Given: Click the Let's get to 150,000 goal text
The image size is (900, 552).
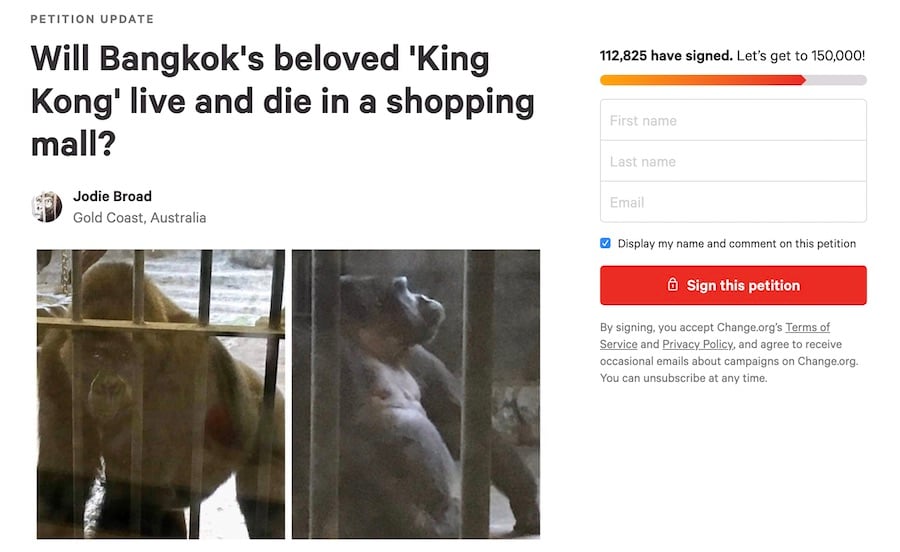Looking at the screenshot, I should coord(801,56).
